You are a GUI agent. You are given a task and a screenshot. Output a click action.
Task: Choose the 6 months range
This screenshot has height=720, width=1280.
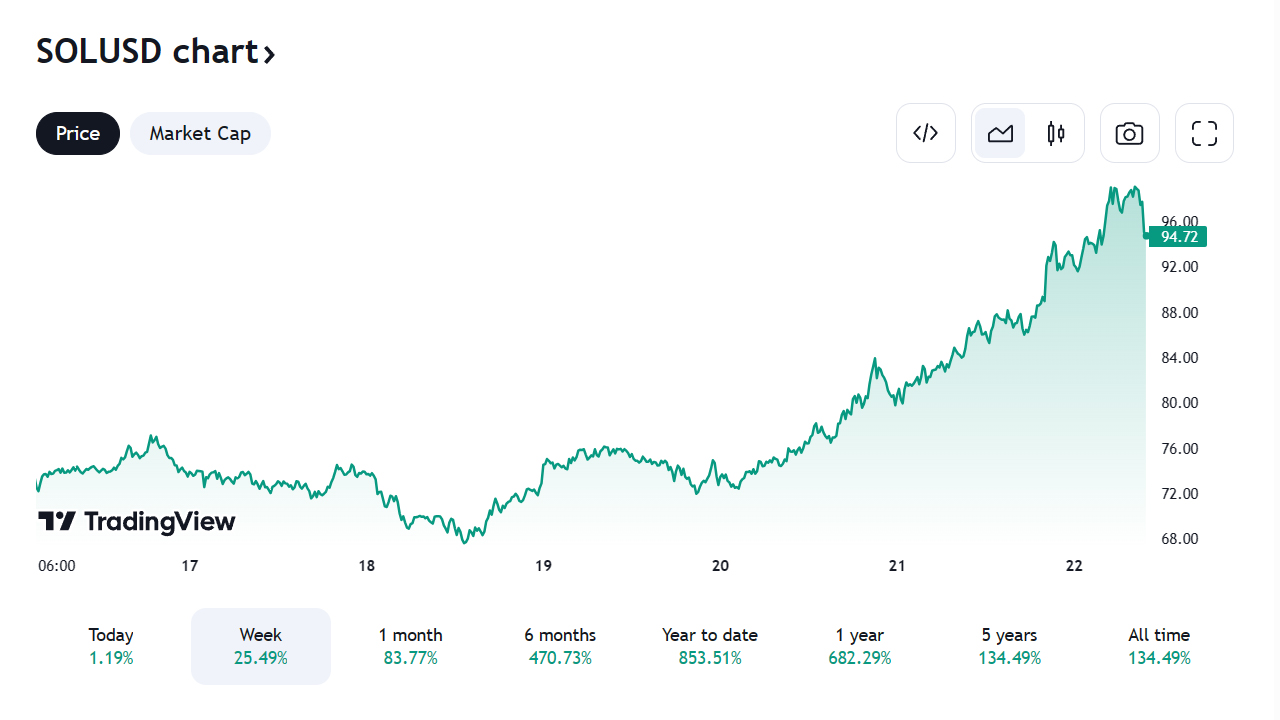click(x=560, y=646)
